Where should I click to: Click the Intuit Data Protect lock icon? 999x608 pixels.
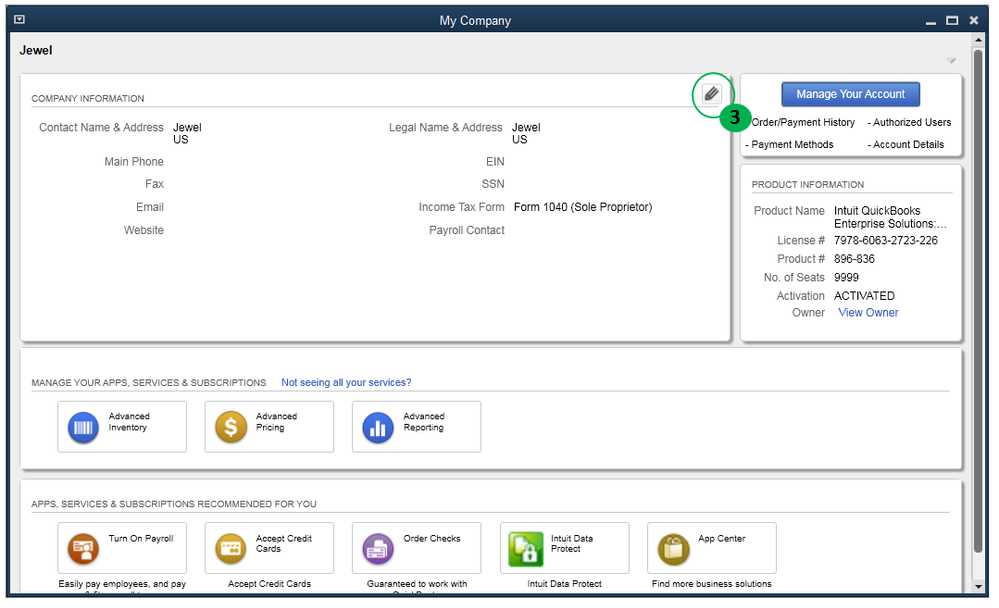coord(526,549)
